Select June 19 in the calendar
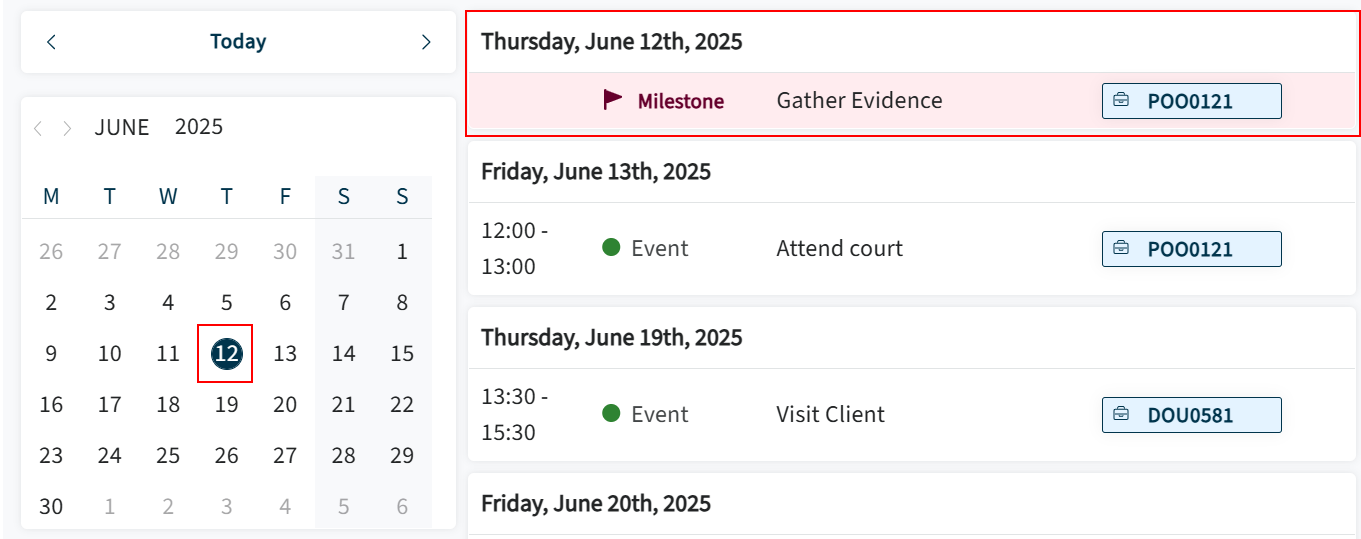 pos(227,404)
